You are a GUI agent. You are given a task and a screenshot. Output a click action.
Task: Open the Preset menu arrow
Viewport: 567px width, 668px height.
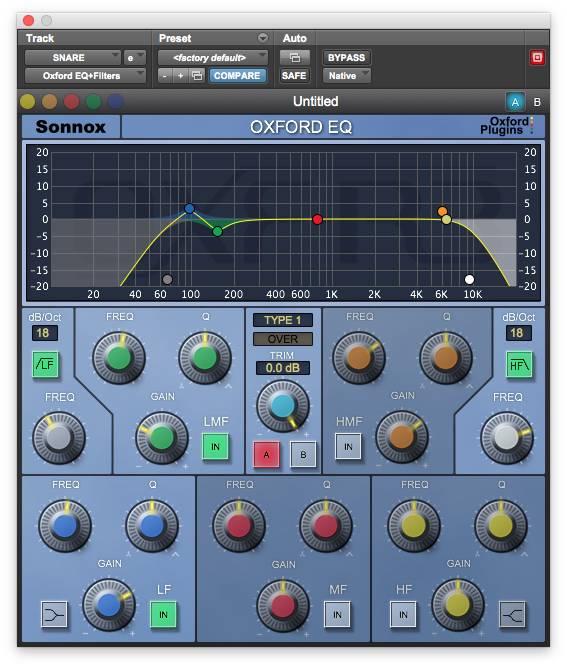click(263, 38)
